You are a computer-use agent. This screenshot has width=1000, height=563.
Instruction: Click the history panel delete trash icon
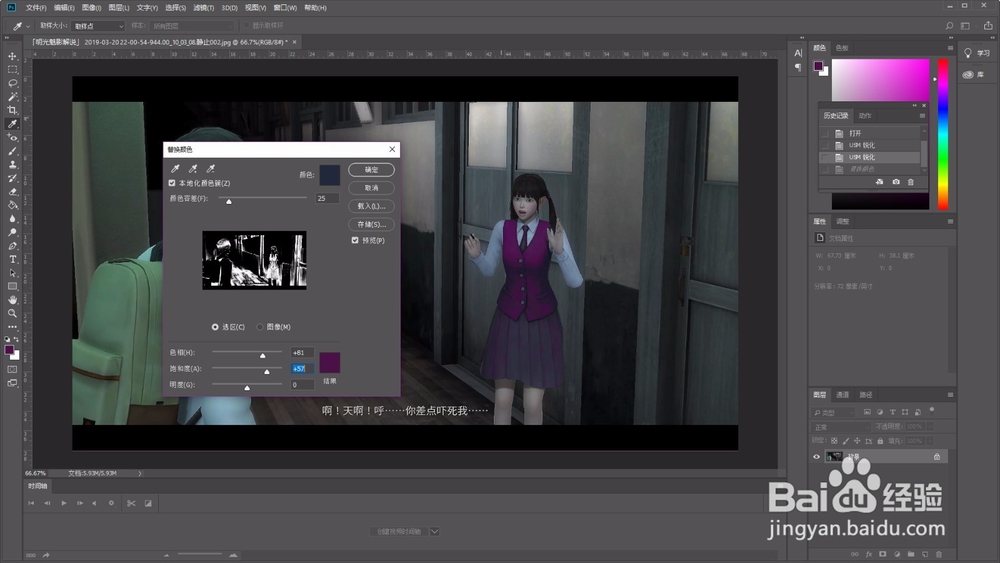point(911,182)
